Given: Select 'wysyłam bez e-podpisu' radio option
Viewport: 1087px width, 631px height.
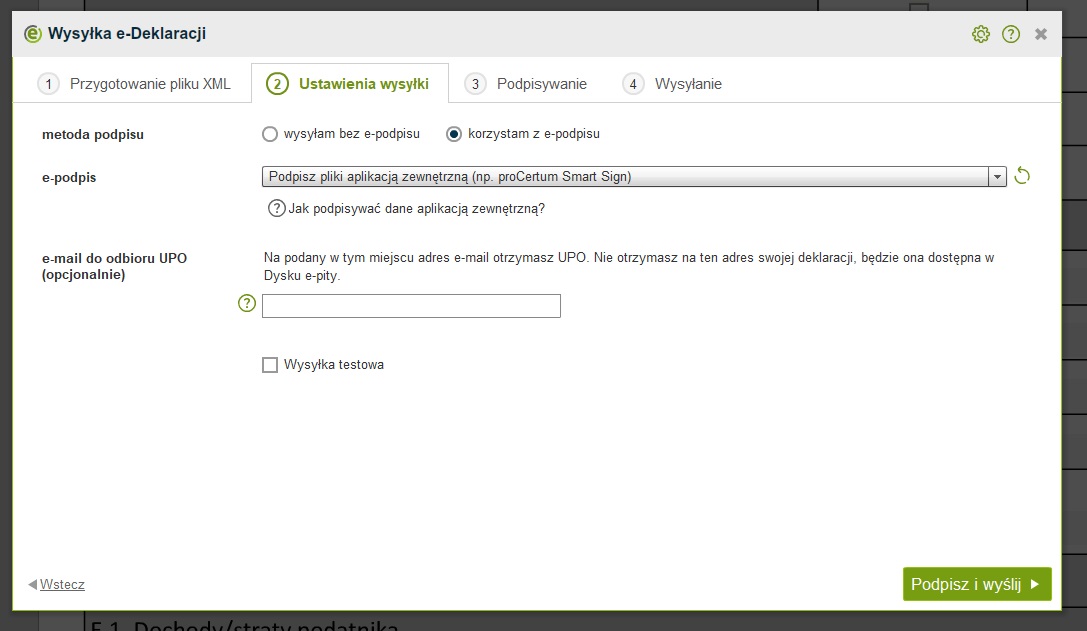Looking at the screenshot, I should pos(269,134).
